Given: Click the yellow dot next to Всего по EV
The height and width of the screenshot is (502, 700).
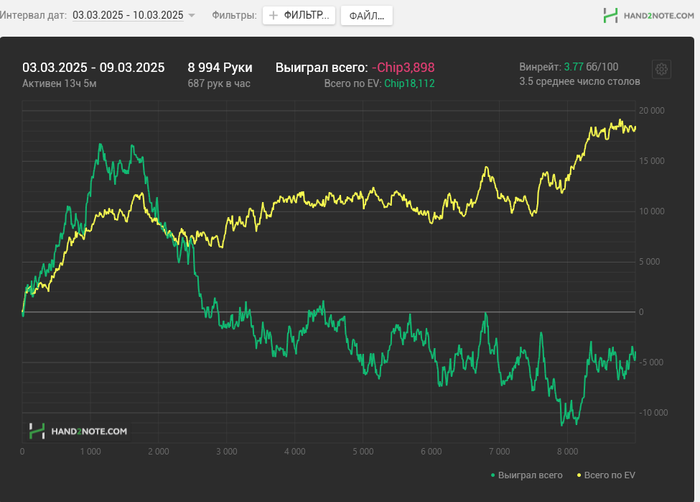Looking at the screenshot, I should 579,475.
